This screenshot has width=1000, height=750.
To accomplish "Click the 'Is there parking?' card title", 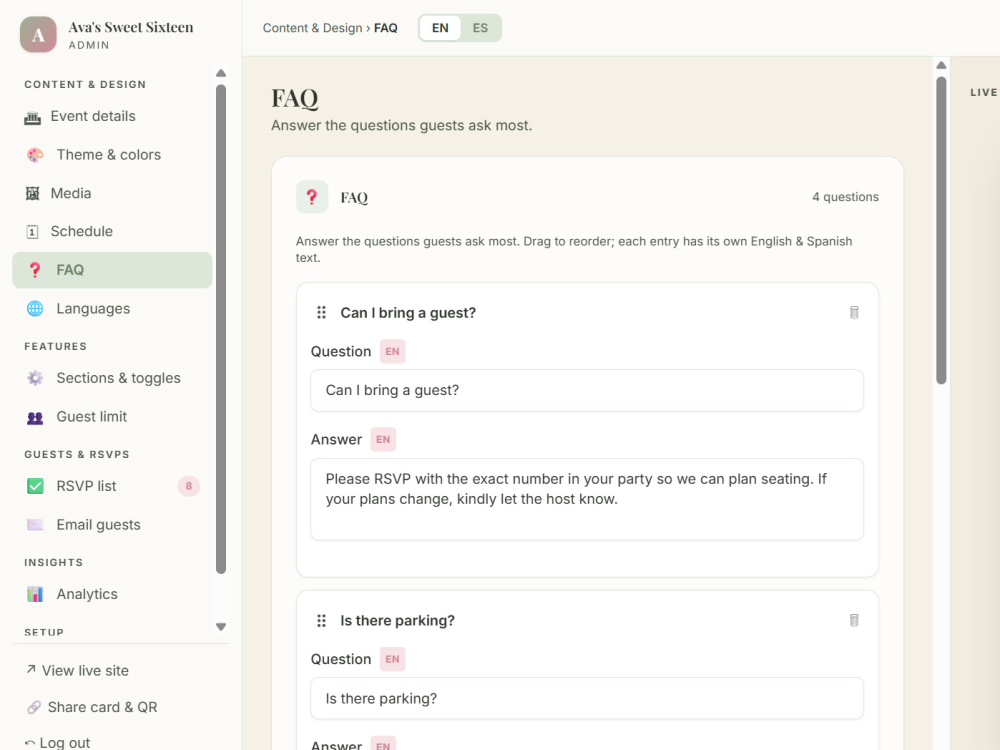I will (397, 621).
